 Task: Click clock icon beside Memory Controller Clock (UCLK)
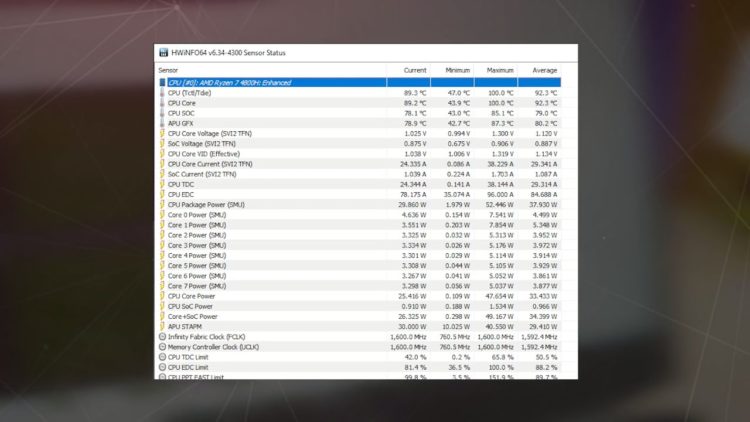tap(162, 347)
